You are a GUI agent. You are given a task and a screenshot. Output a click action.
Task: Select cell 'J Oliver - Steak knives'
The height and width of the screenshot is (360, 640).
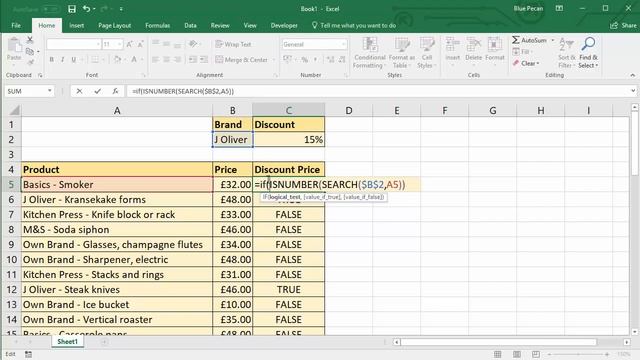[117, 289]
